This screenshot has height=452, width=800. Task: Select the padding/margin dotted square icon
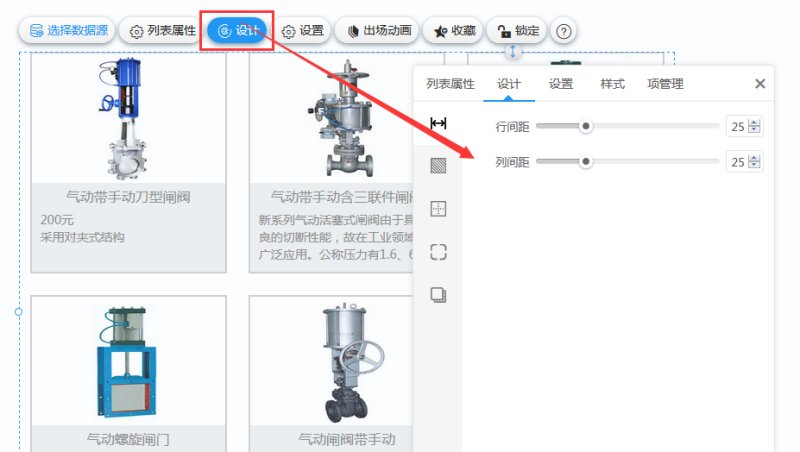[438, 209]
